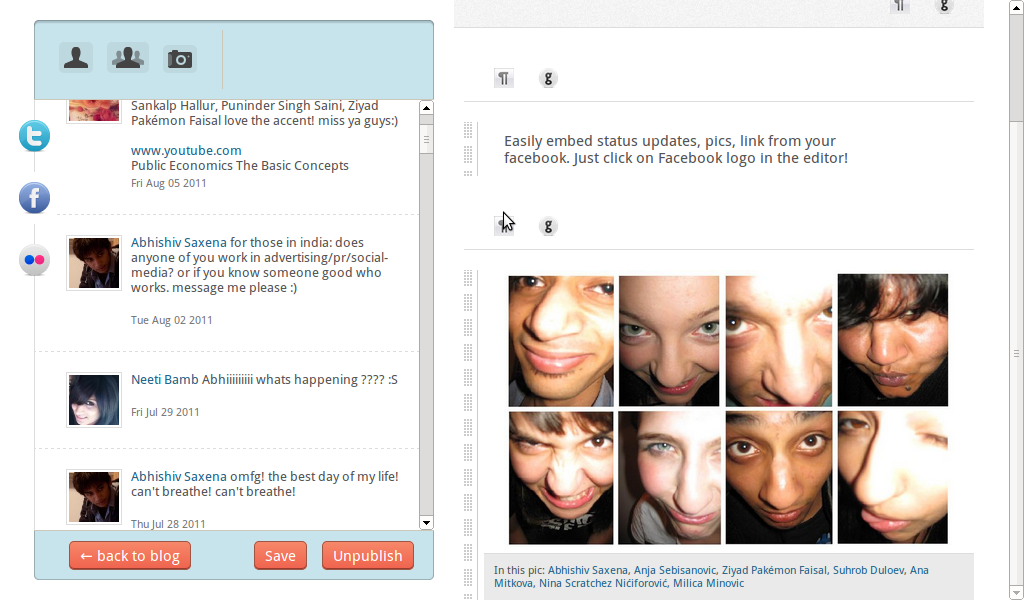
Task: Open tagged Milica Minovic link
Action: (x=709, y=583)
